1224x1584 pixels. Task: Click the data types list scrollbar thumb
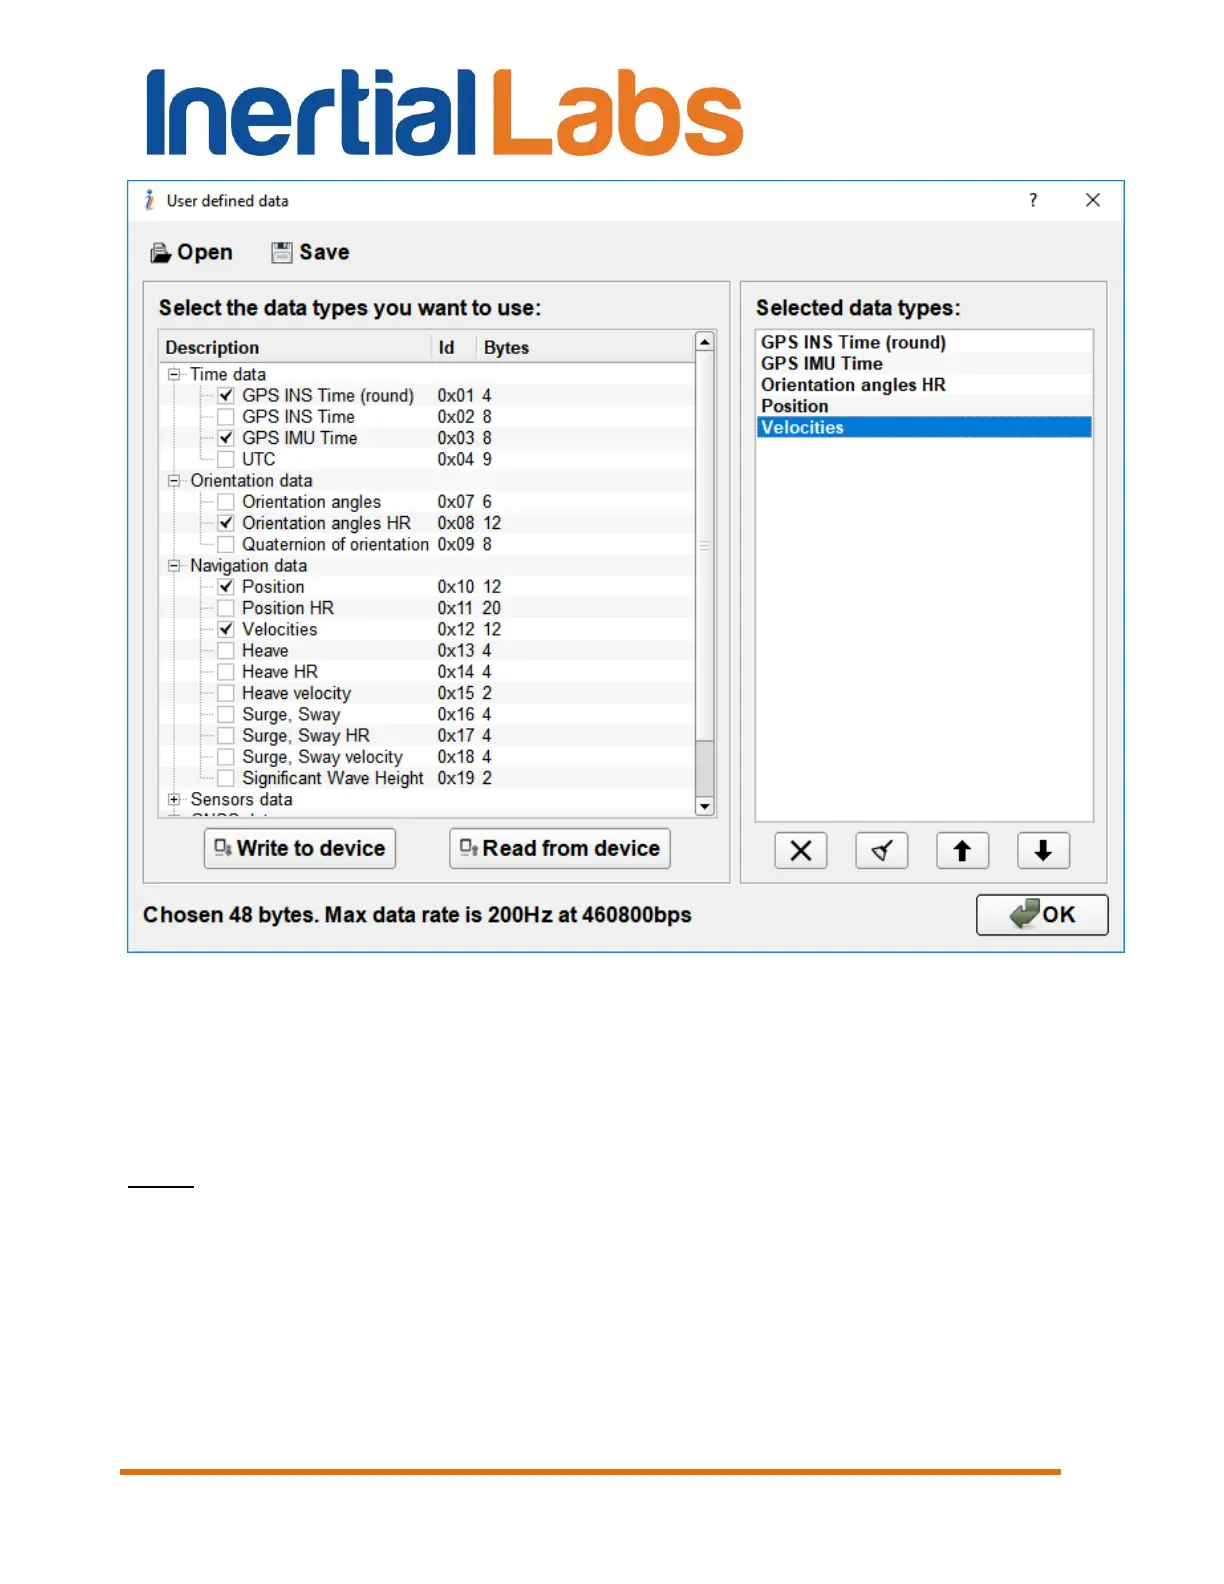click(705, 545)
